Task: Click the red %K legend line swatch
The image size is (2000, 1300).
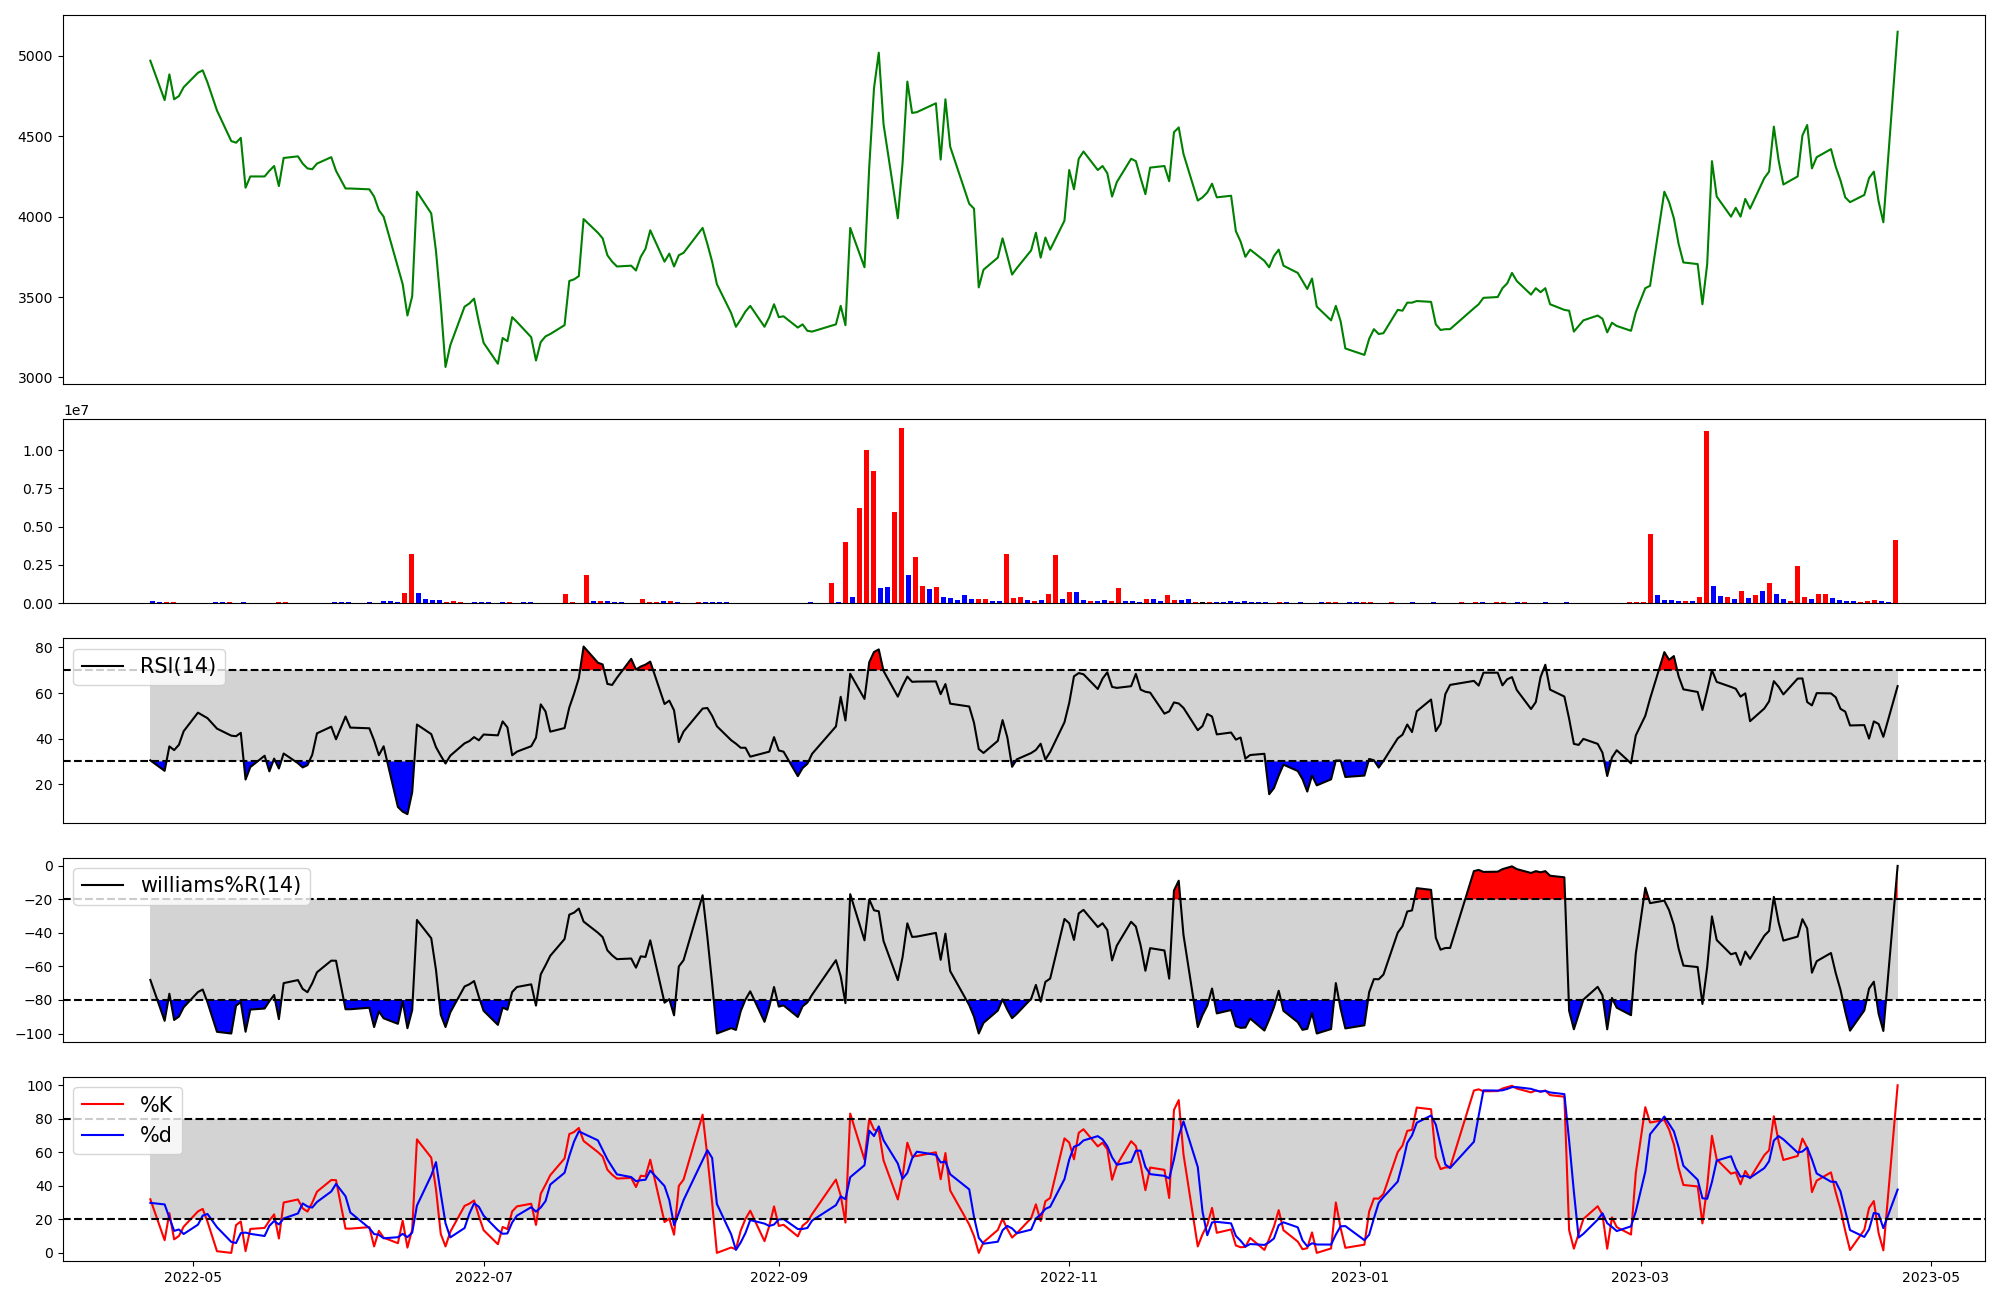Action: [x=102, y=1105]
